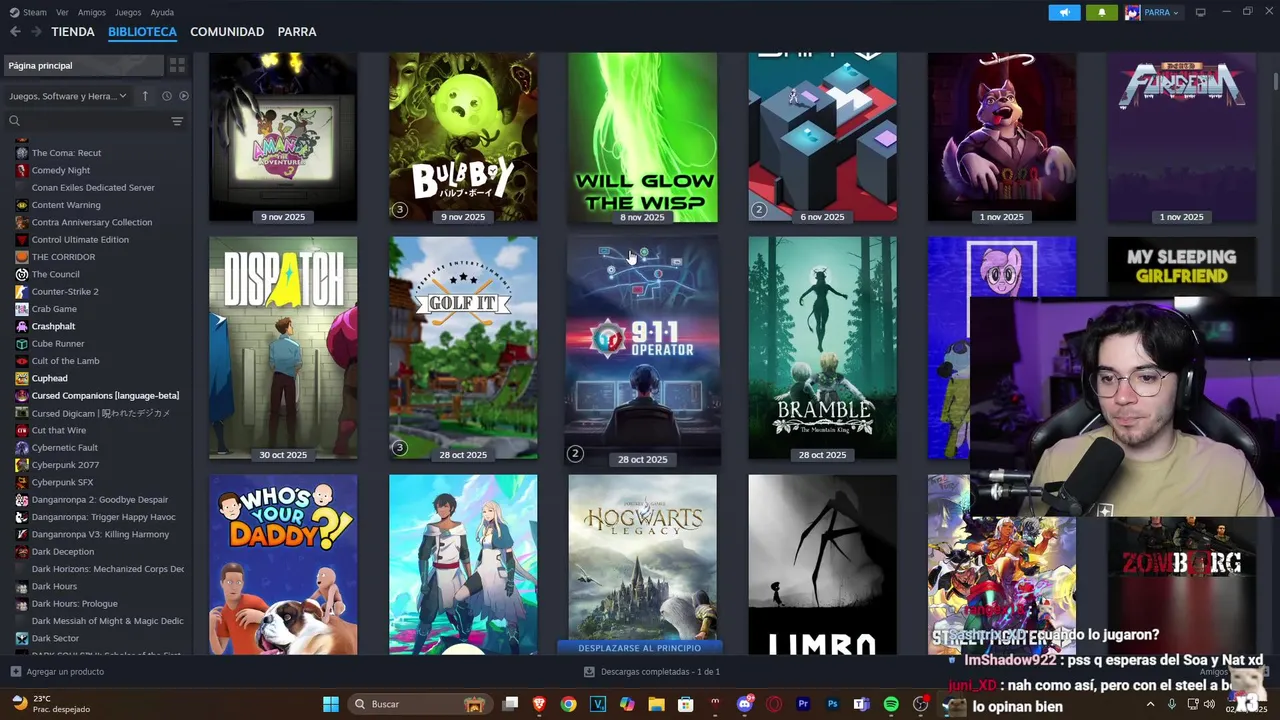Open Brave browser from taskbar
Viewport: 1280px width, 720px height.
tap(540, 704)
